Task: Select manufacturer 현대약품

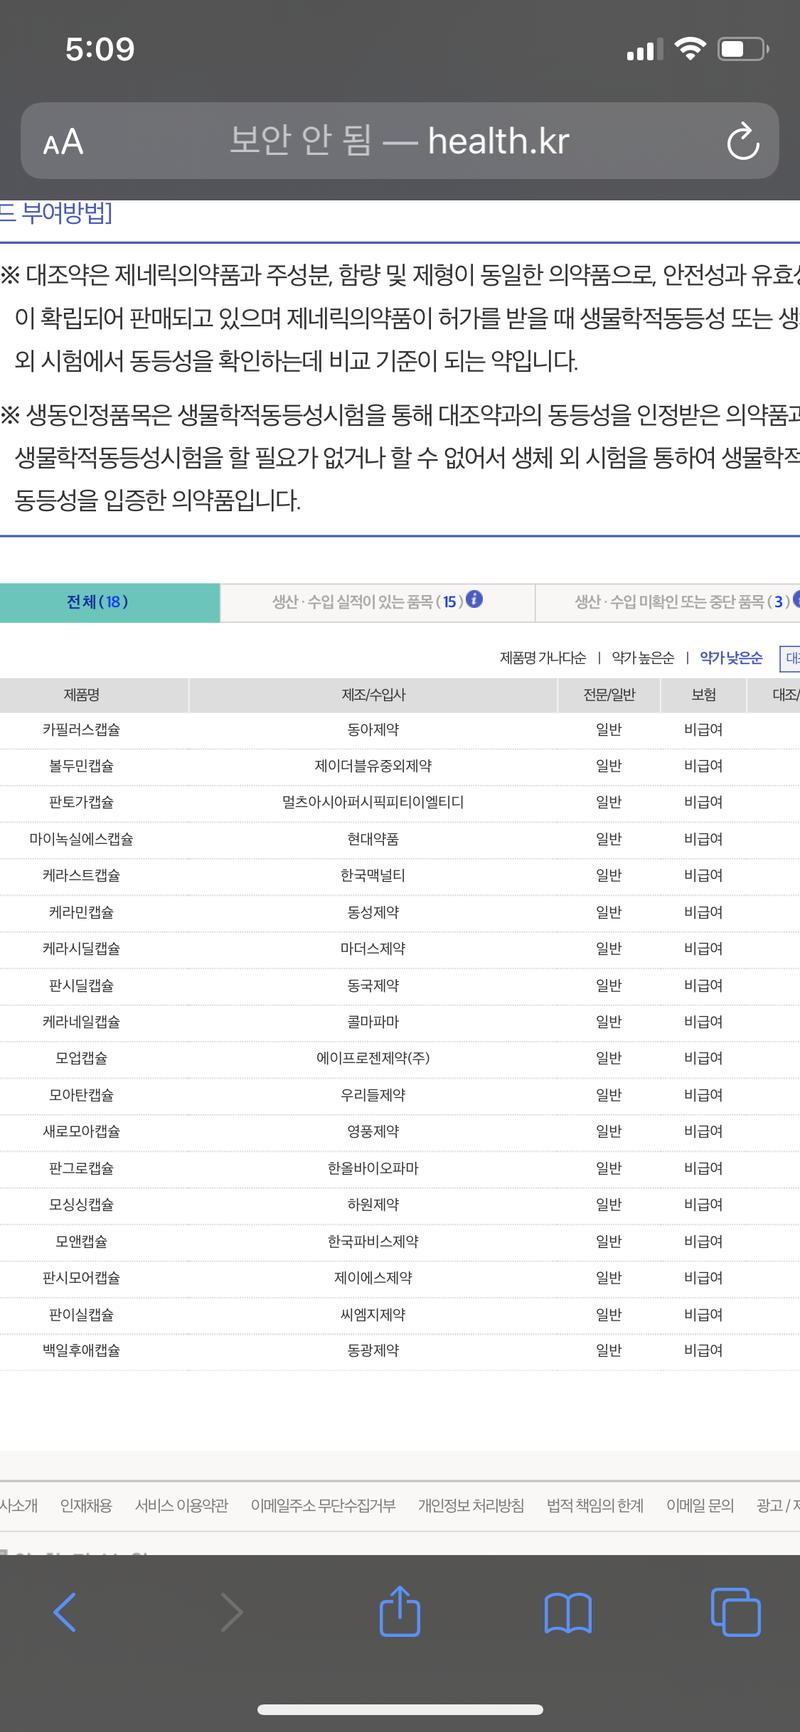Action: 373,839
